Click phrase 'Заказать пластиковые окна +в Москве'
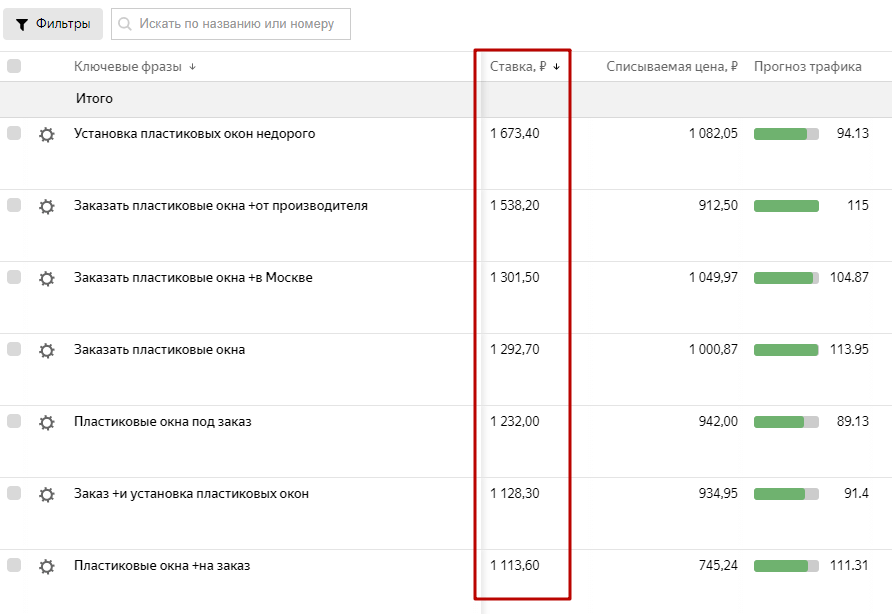This screenshot has height=614, width=892. 193,278
